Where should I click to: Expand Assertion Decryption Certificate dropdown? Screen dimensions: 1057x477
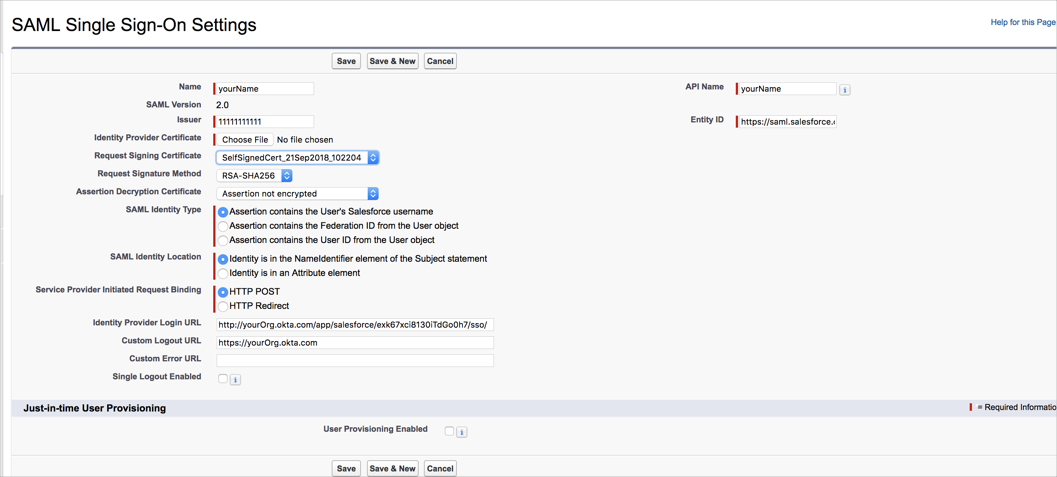coord(297,194)
